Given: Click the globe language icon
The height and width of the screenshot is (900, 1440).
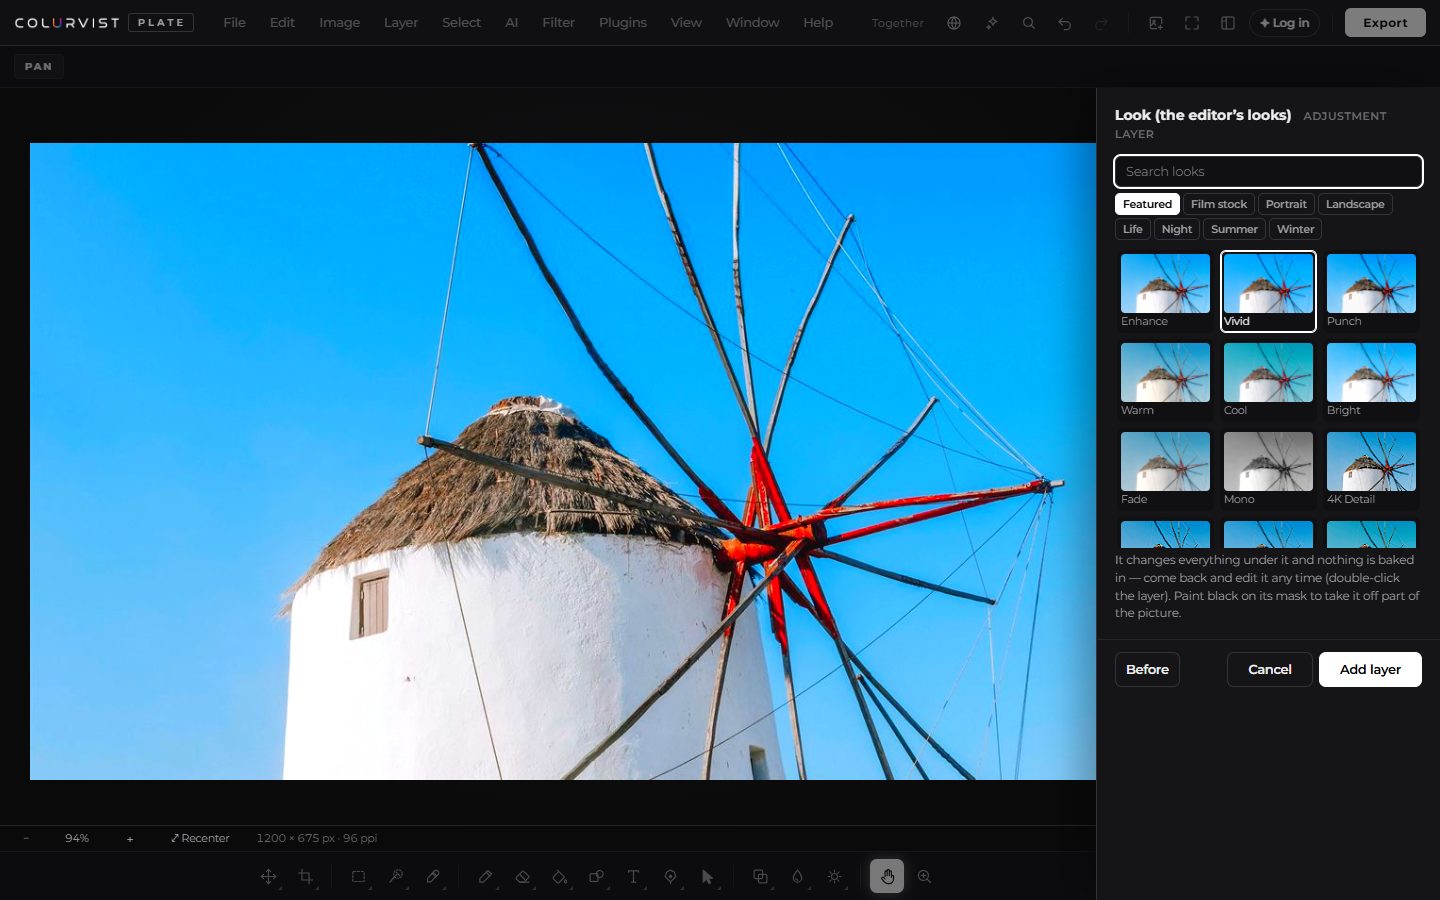Looking at the screenshot, I should pos(954,23).
